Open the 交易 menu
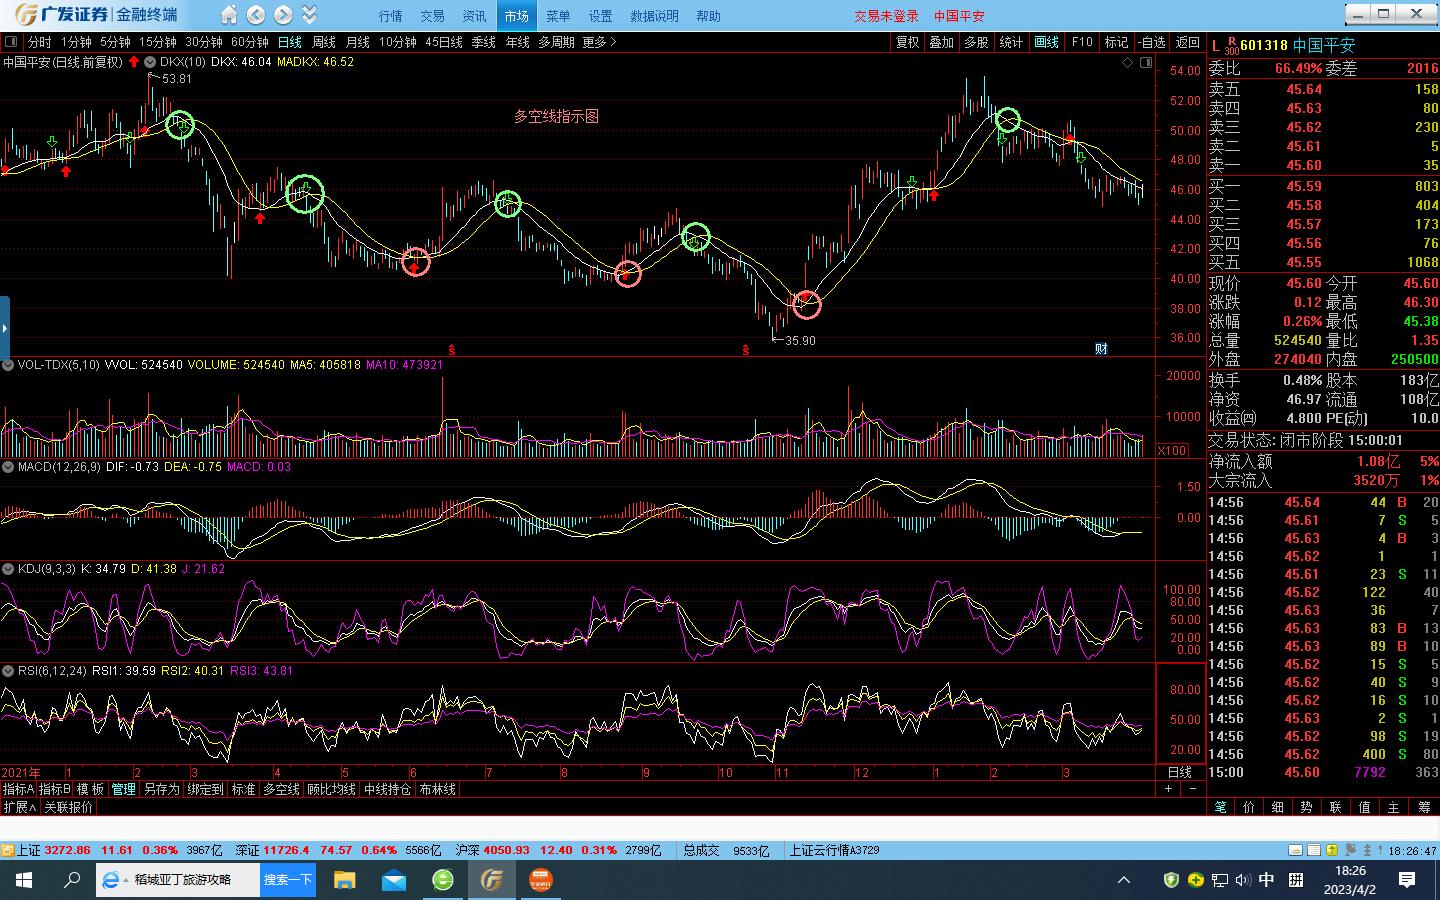This screenshot has height=900, width=1440. (432, 16)
